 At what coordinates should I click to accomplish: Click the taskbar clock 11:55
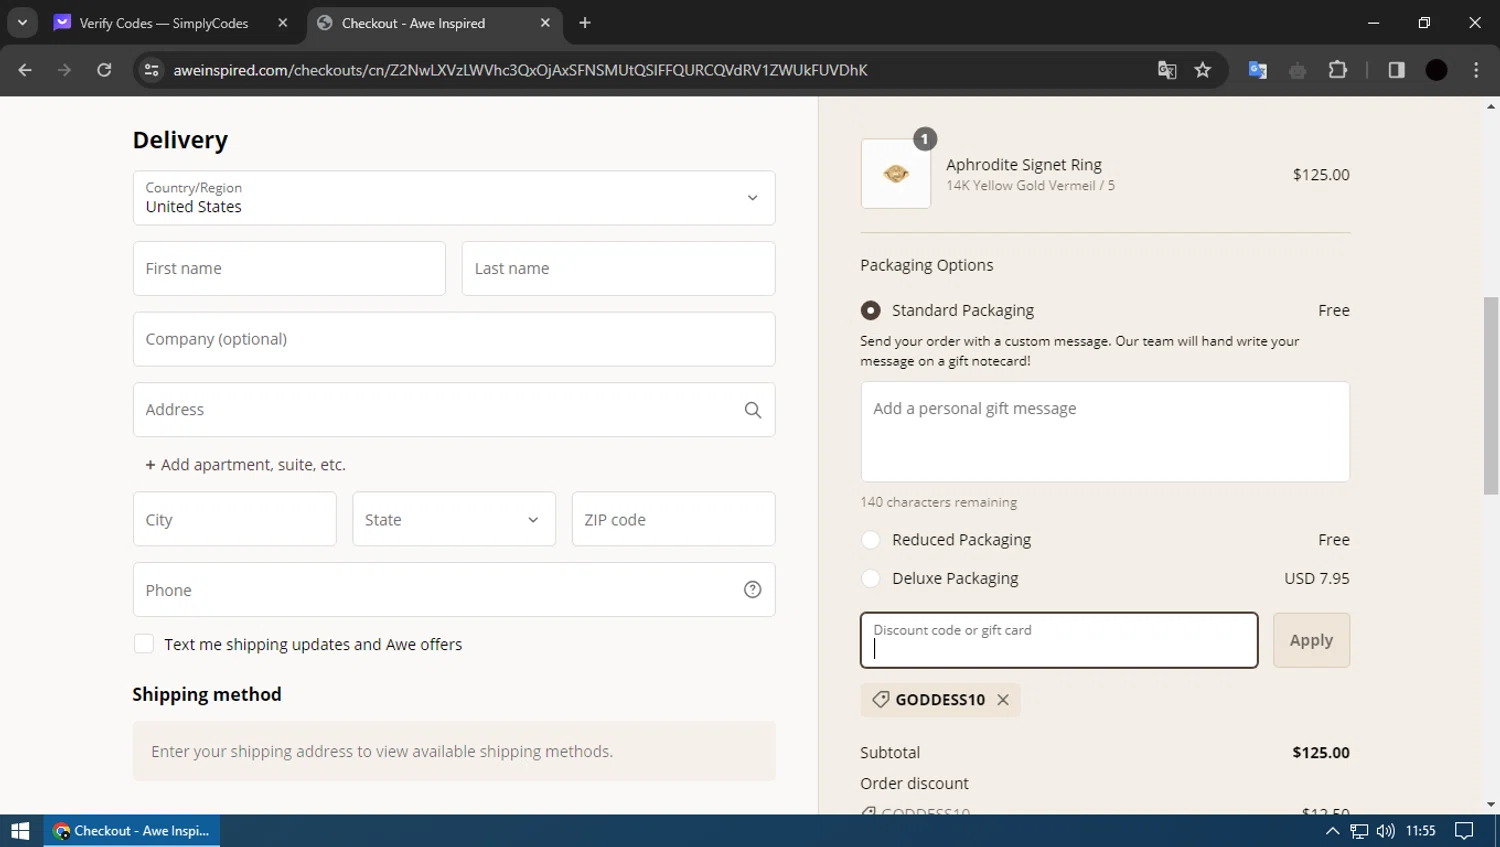pos(1420,831)
